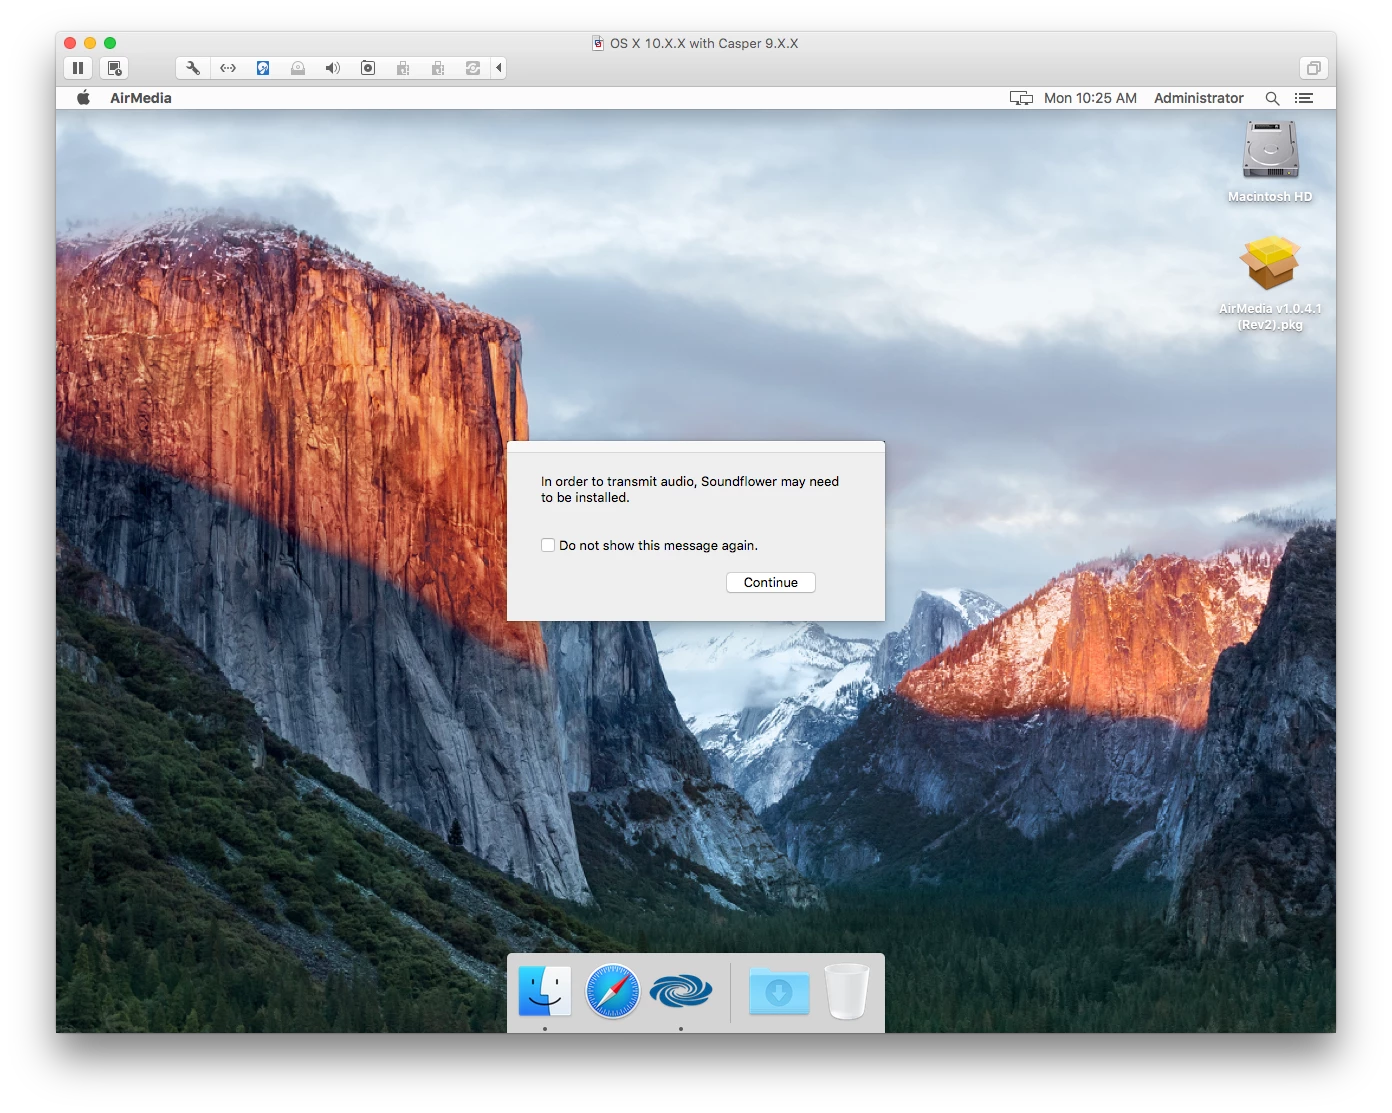The width and height of the screenshot is (1392, 1113).
Task: Open VM settings wrench icon
Action: [x=193, y=68]
